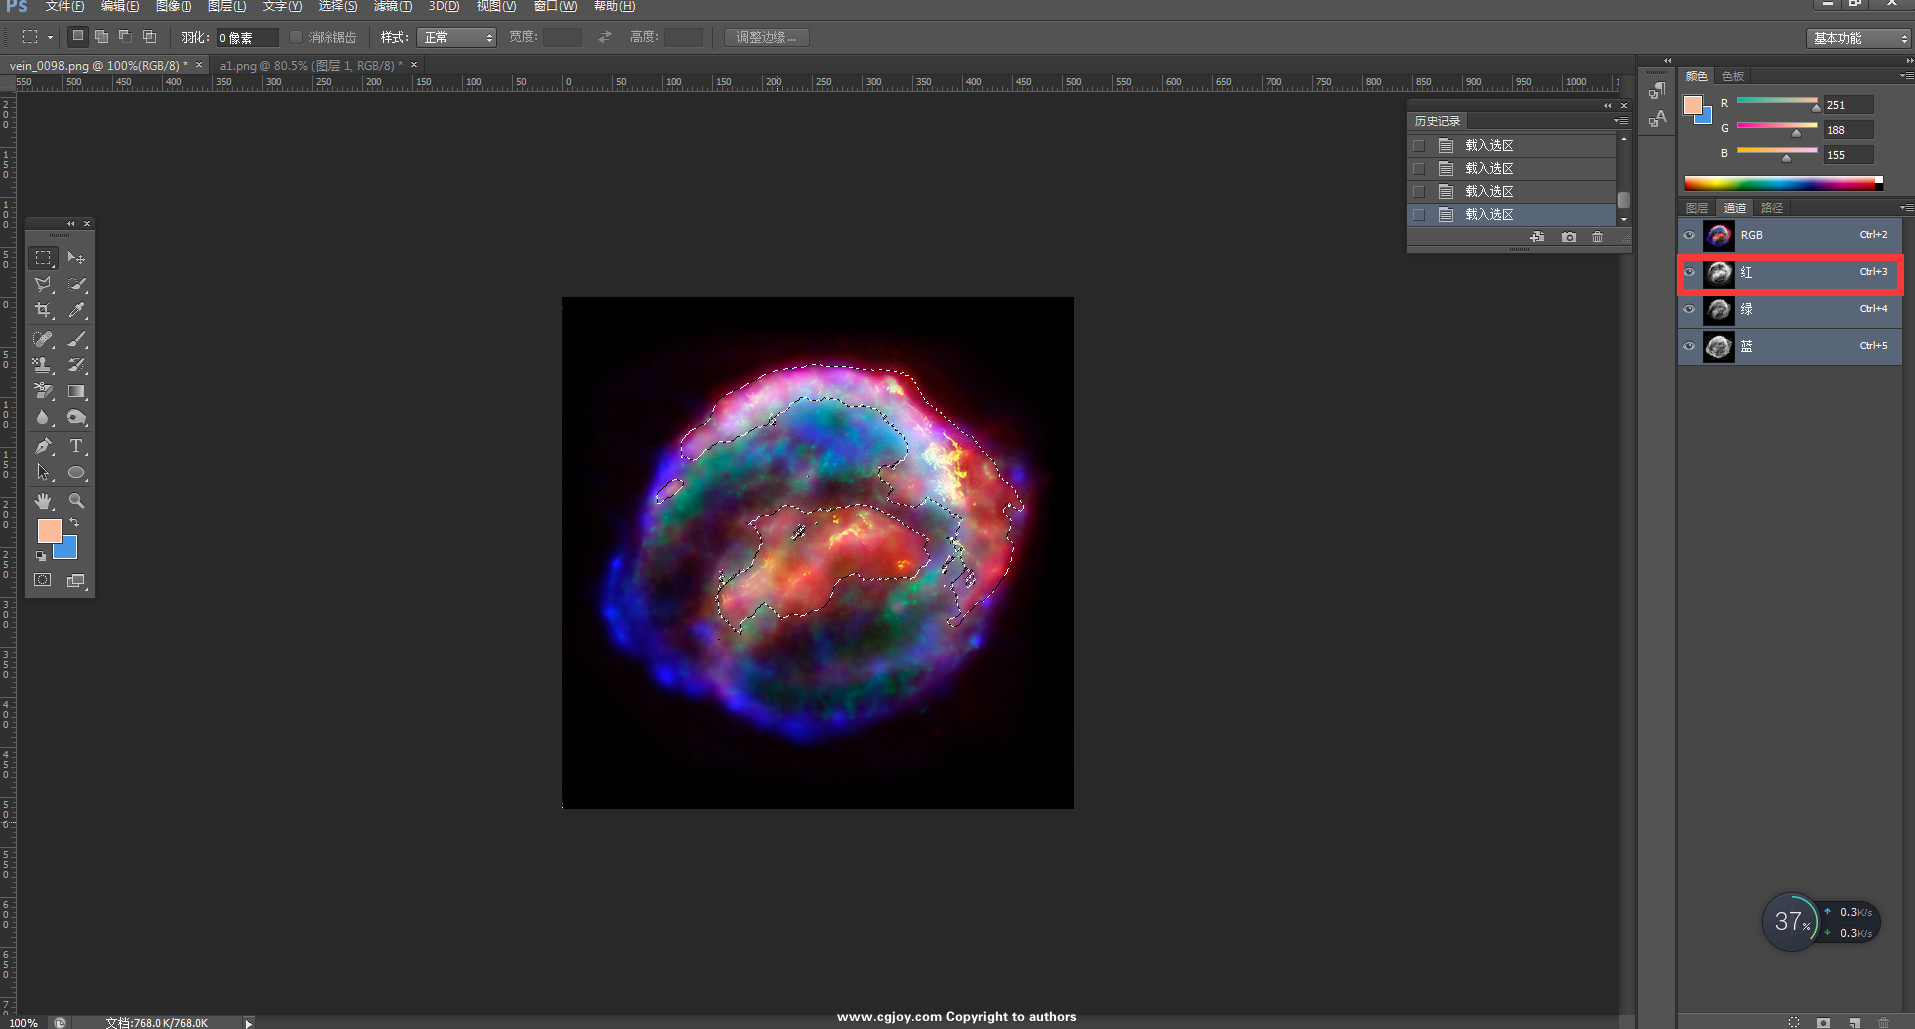Open the 文件(F) menu
This screenshot has height=1029, width=1915.
(x=65, y=6)
